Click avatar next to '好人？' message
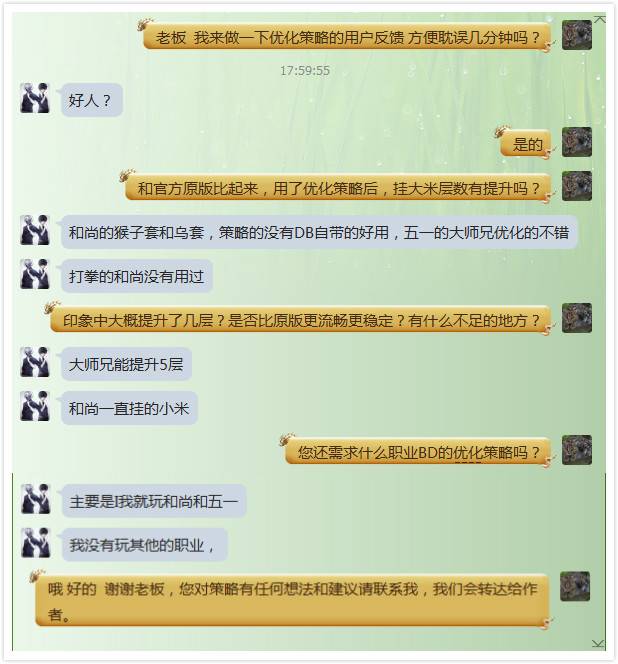This screenshot has width=618, height=664. pyautogui.click(x=35, y=98)
